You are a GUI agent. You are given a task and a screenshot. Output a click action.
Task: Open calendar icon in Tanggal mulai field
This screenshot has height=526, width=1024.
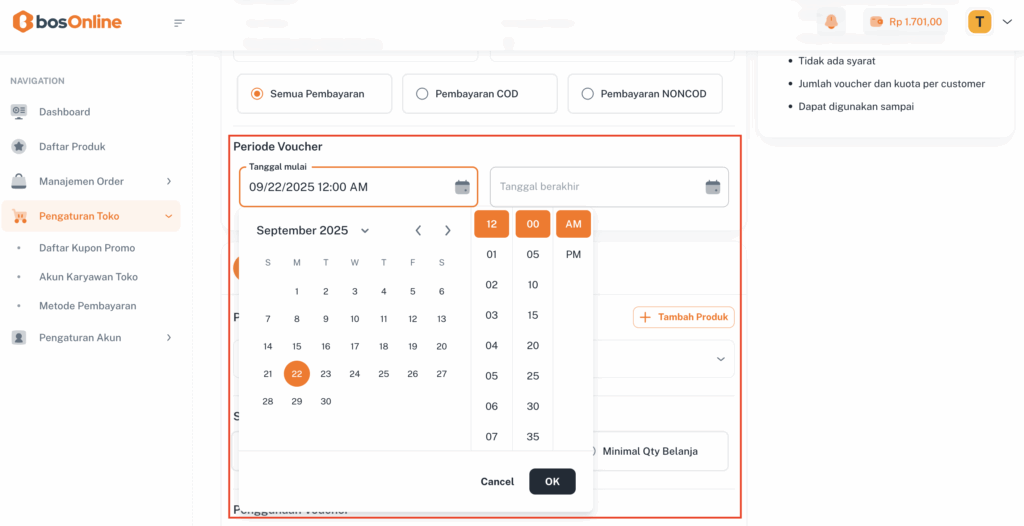pos(462,187)
